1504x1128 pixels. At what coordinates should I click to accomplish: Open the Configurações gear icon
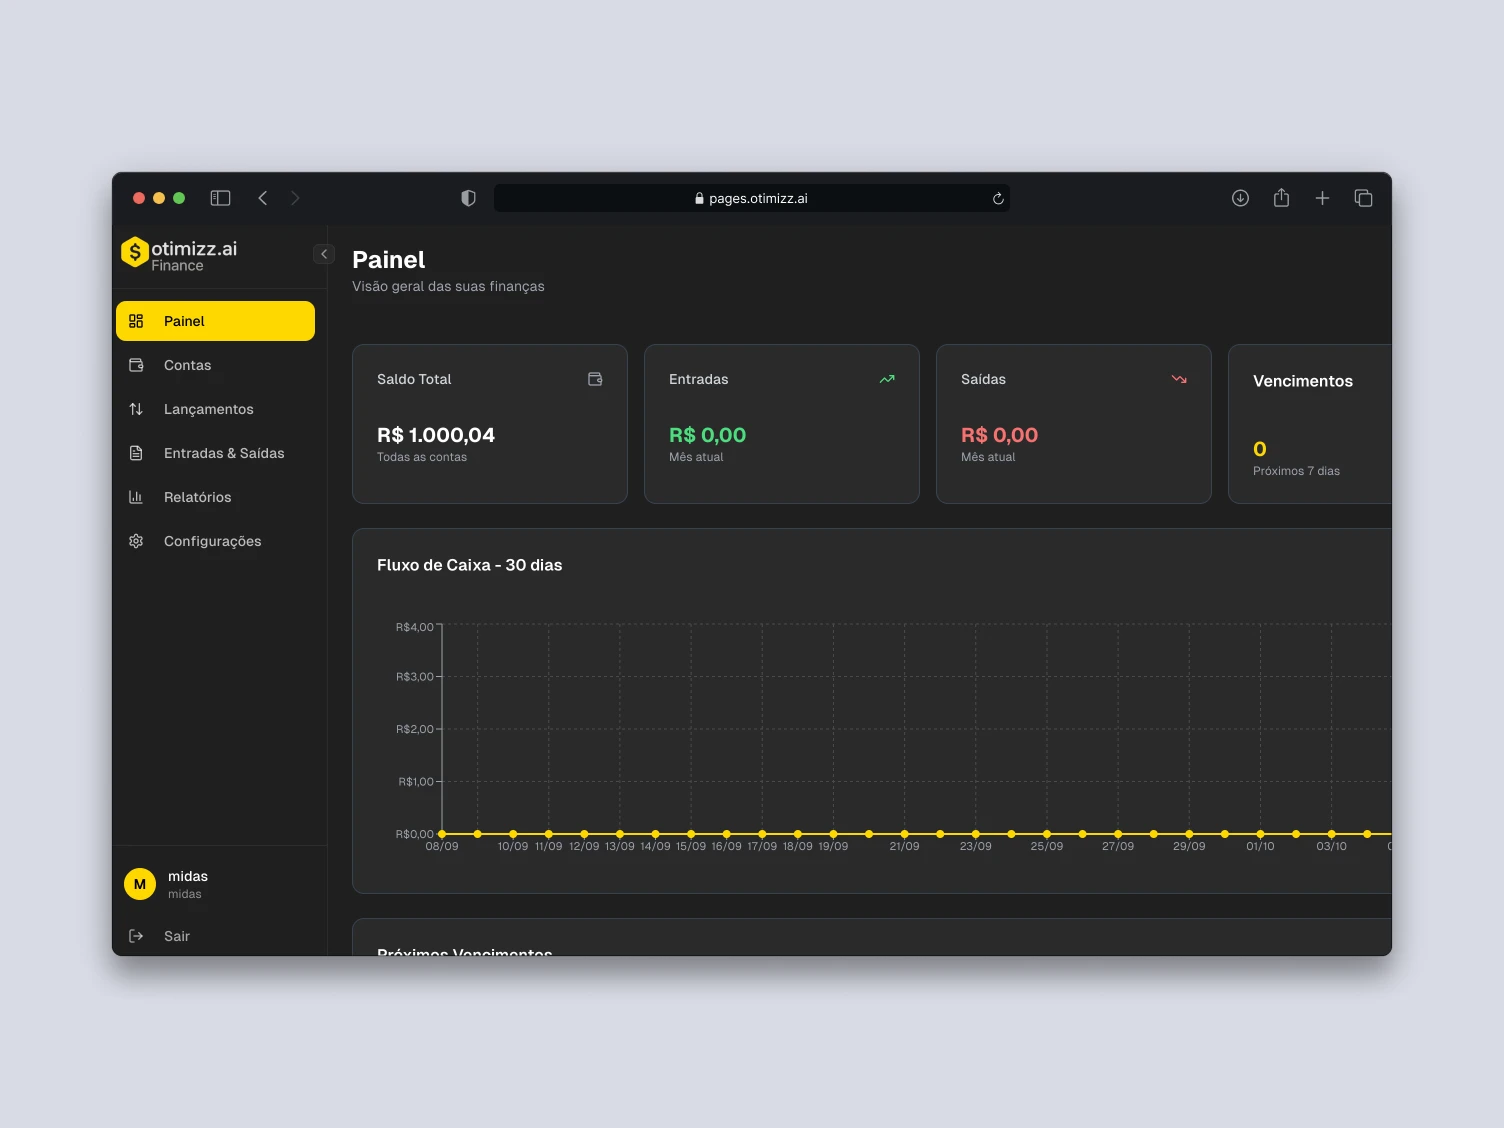[136, 541]
